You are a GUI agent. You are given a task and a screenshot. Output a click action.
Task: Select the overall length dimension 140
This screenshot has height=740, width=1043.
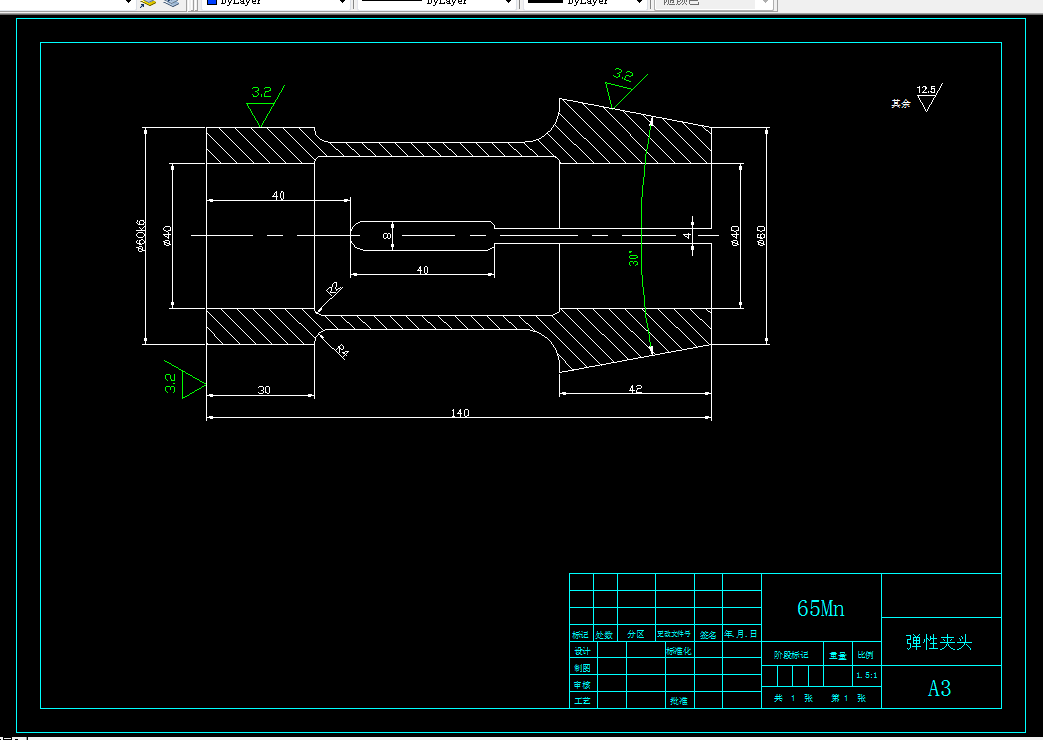click(x=460, y=413)
